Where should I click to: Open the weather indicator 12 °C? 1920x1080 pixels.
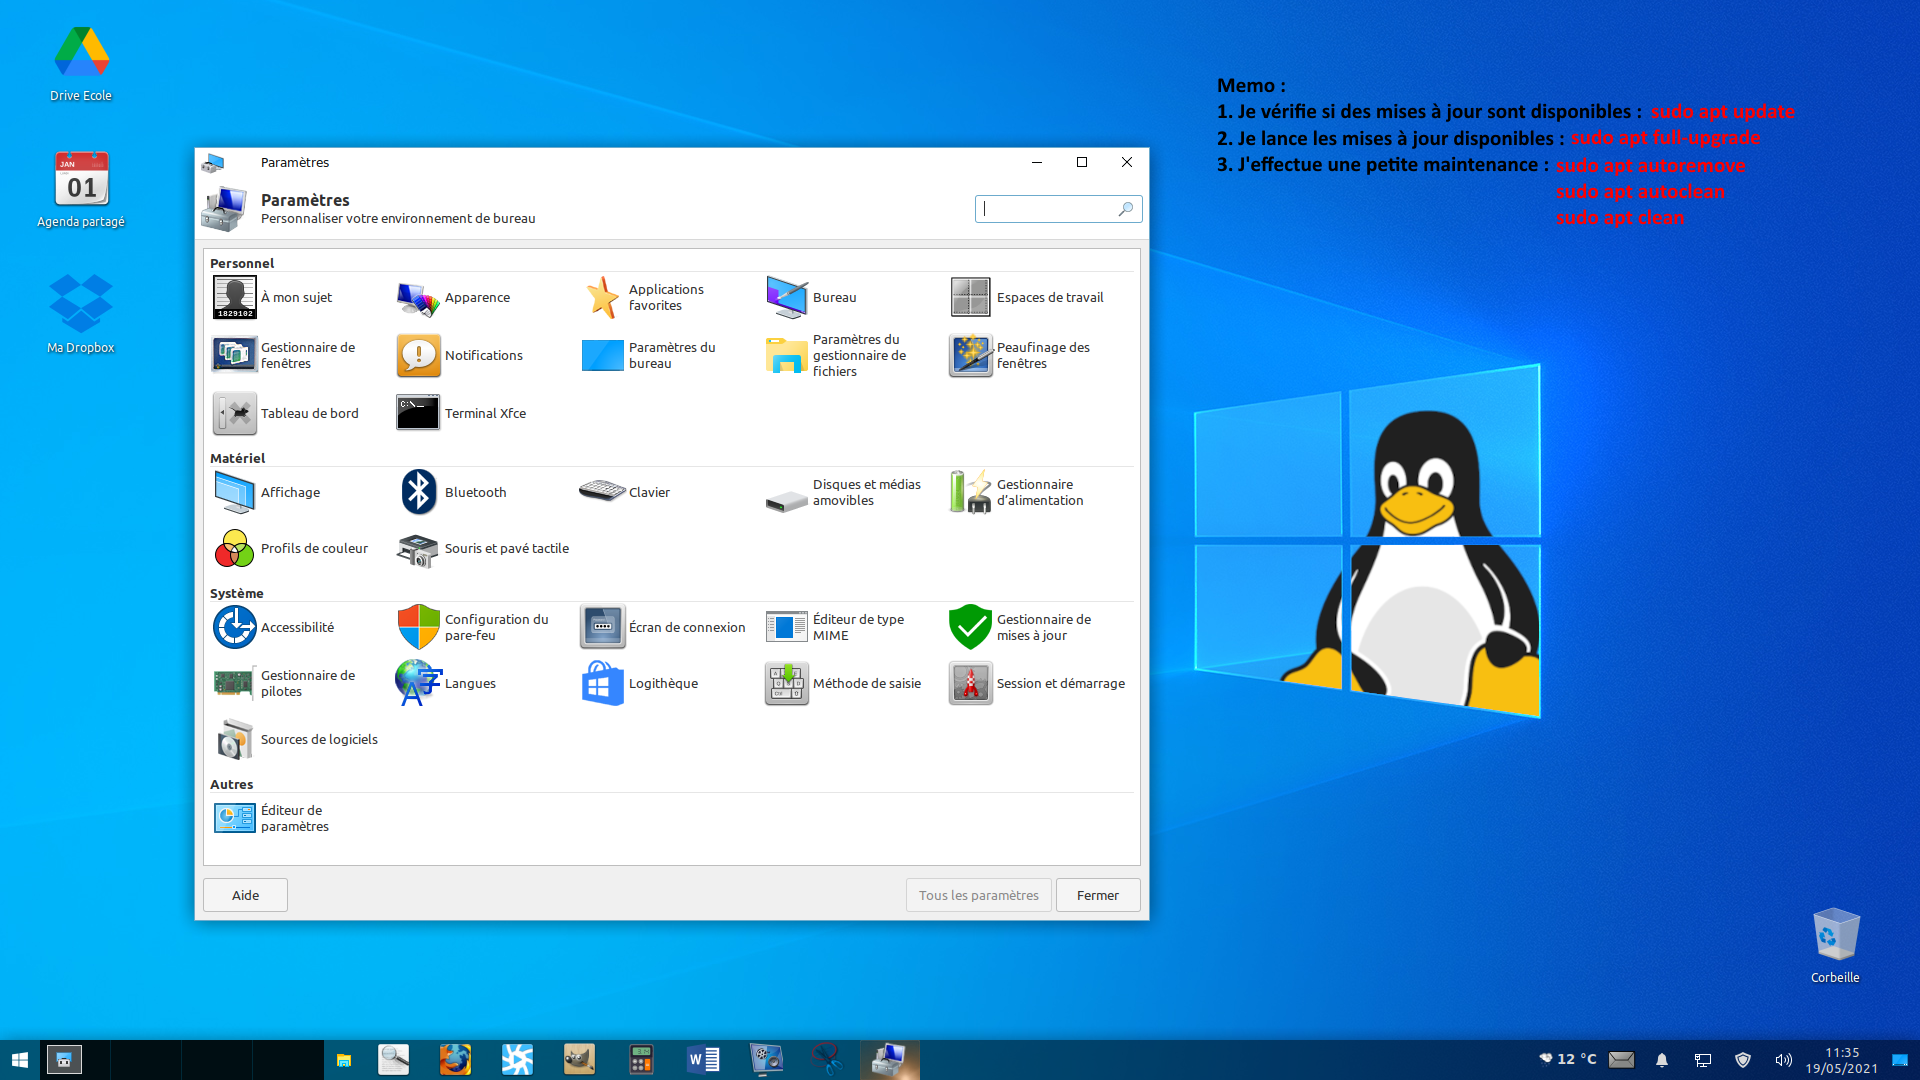(x=1567, y=1059)
